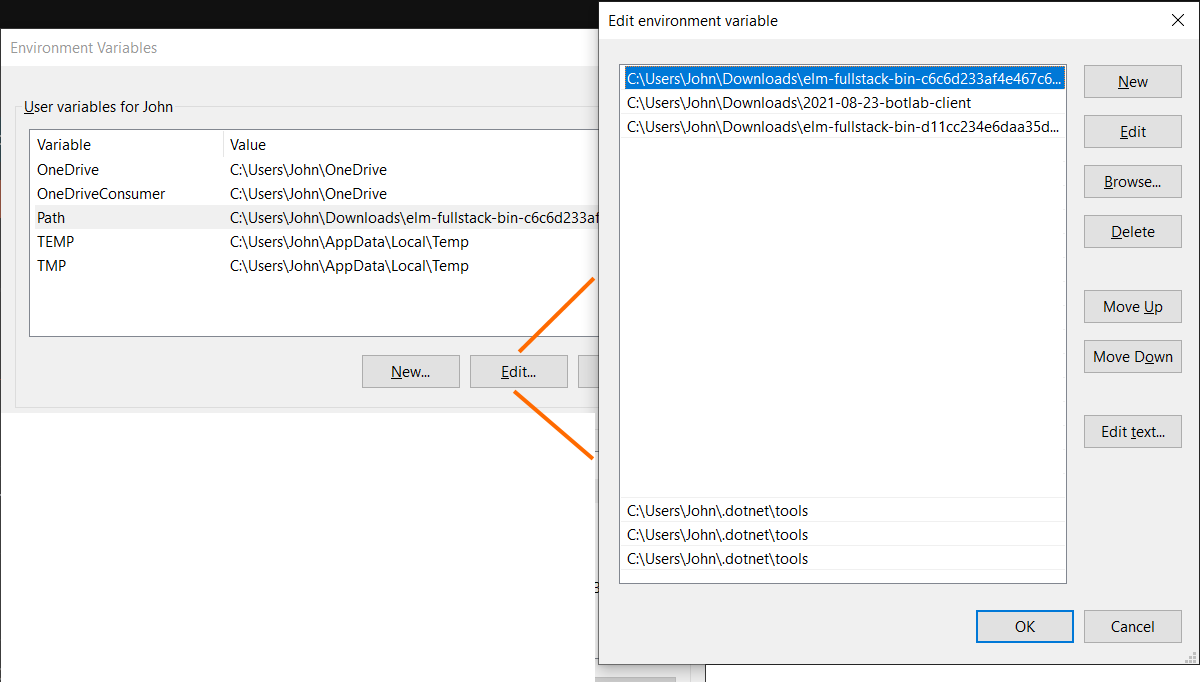Image resolution: width=1200 pixels, height=682 pixels.
Task: Click Edit in Edit environment variable dialog
Action: pos(1132,132)
